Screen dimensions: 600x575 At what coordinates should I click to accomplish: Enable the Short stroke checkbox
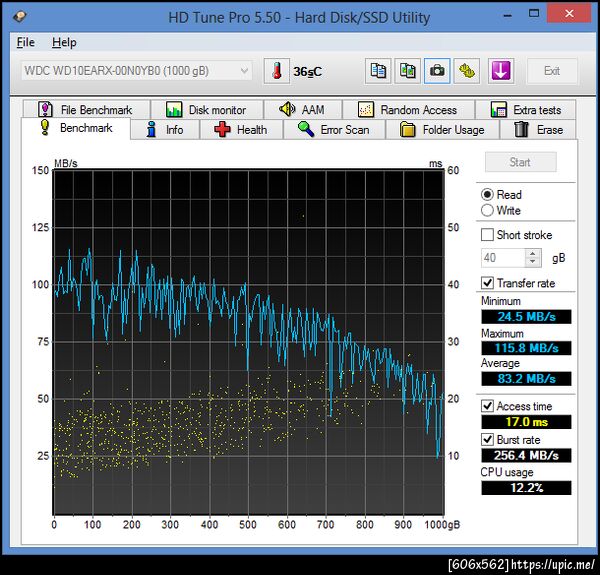click(x=487, y=235)
